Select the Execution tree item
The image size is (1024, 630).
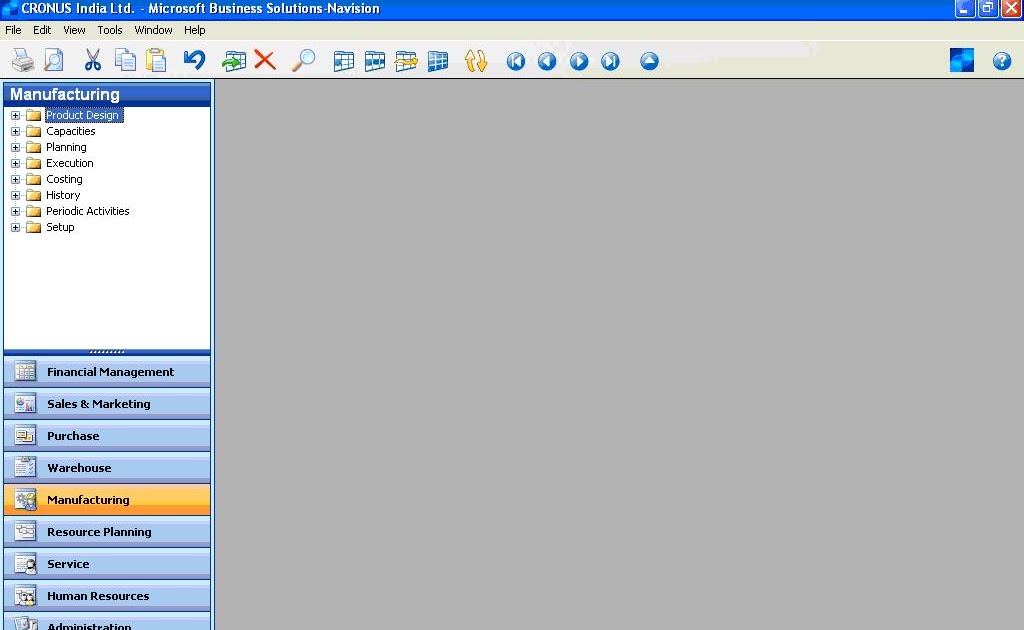(x=70, y=163)
